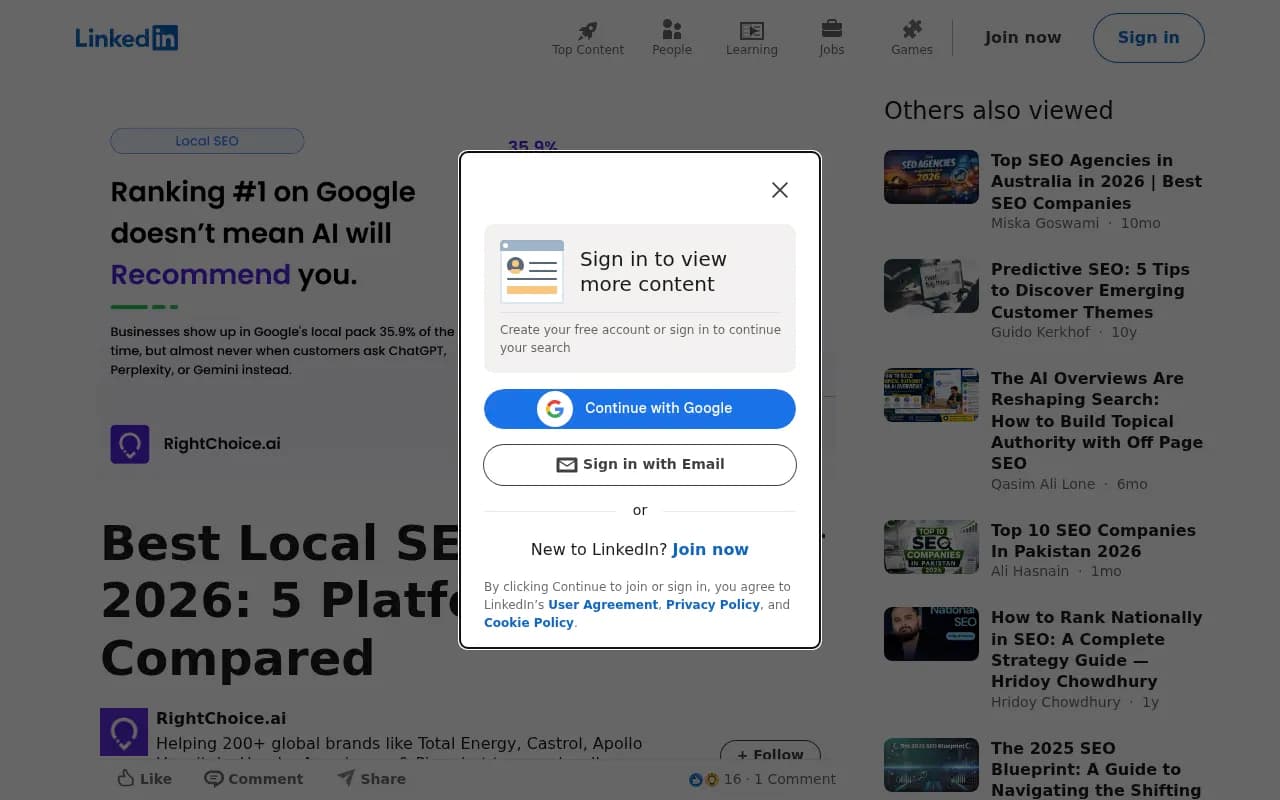This screenshot has height=800, width=1280.
Task: Click the envelope icon on email button
Action: (567, 465)
